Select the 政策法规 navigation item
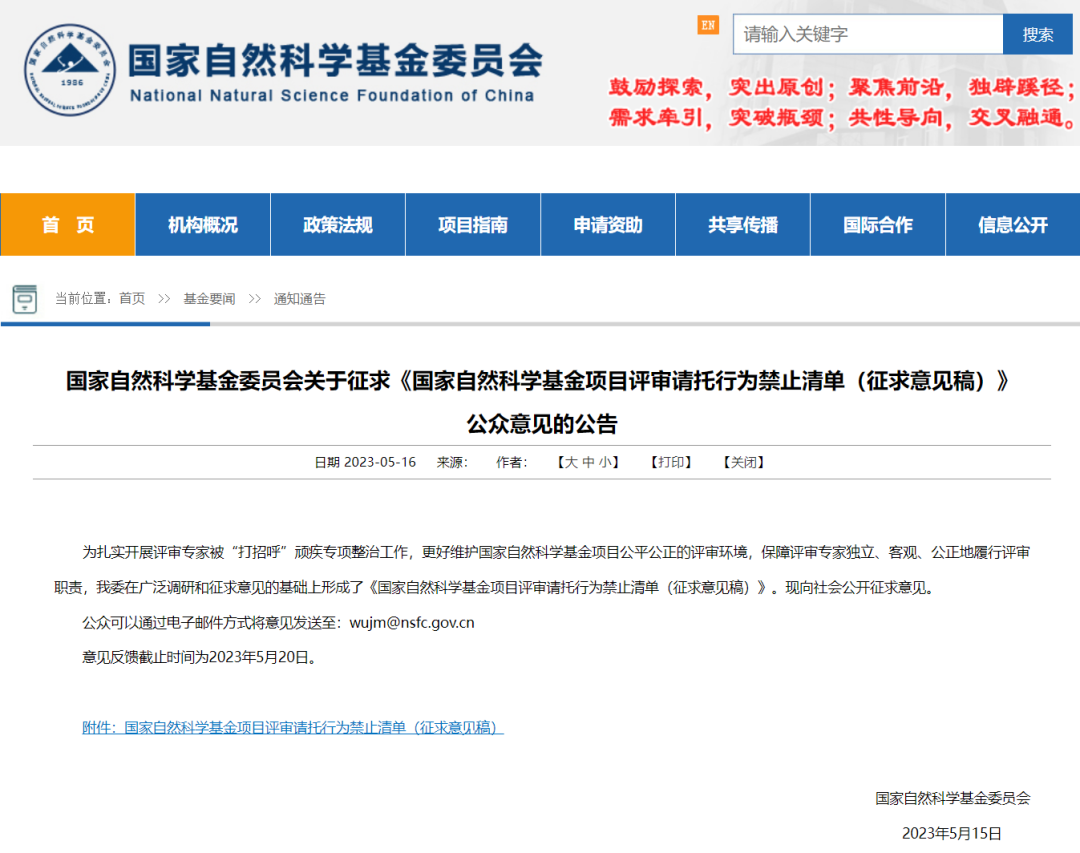This screenshot has width=1080, height=853. click(x=338, y=225)
